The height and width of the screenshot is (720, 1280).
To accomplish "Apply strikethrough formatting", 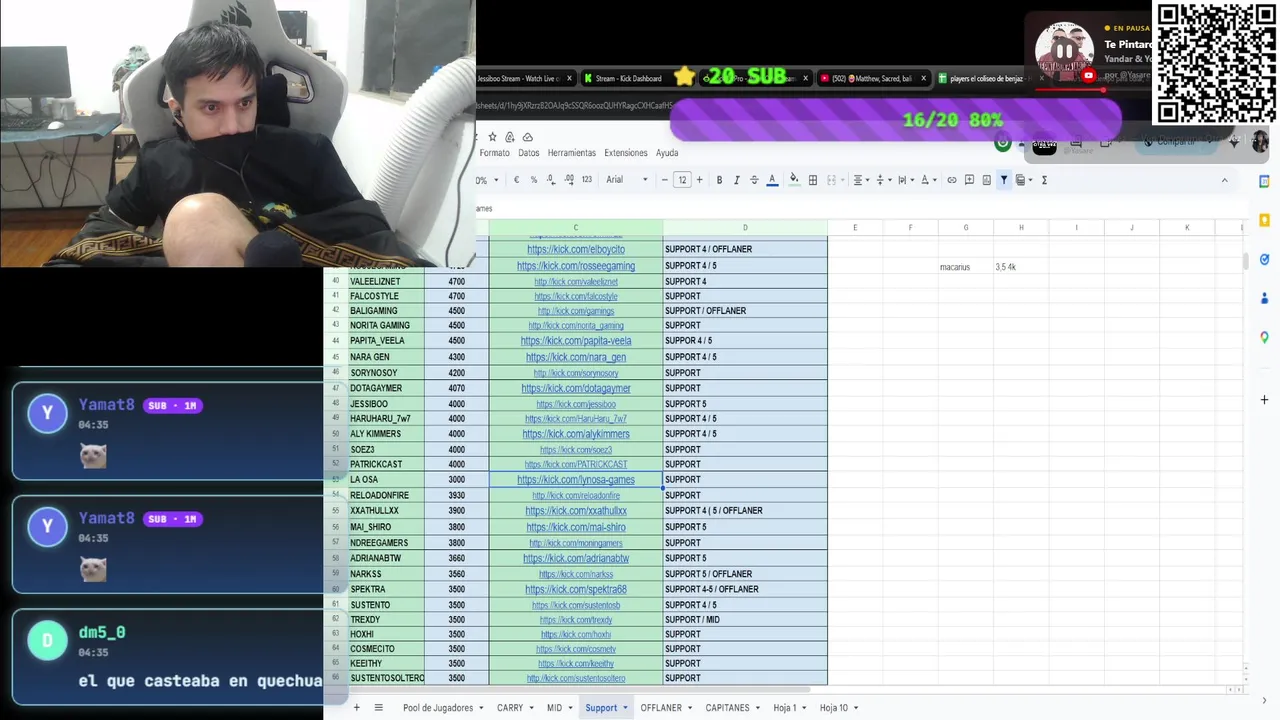I will pos(754,180).
